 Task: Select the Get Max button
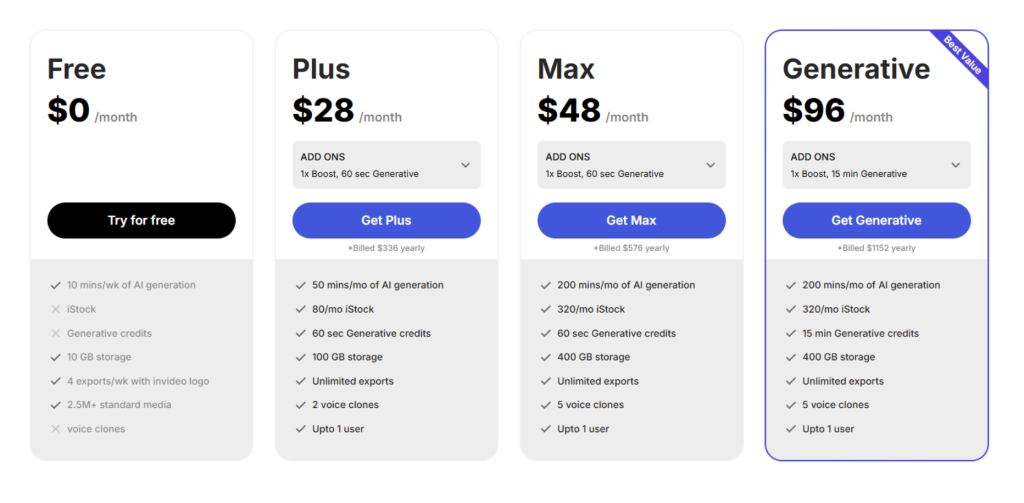(632, 220)
